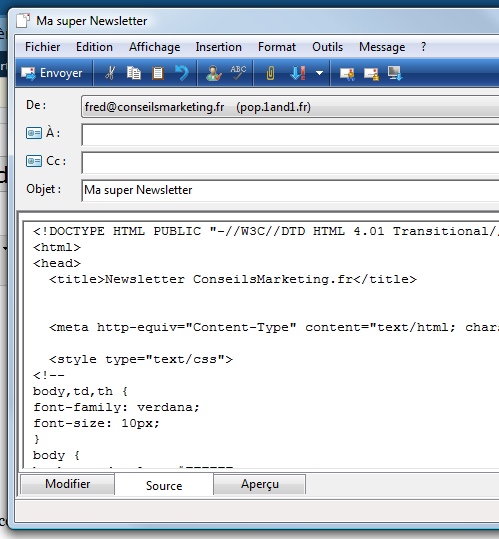Click the "body,td,th {" line

click(x=80, y=391)
